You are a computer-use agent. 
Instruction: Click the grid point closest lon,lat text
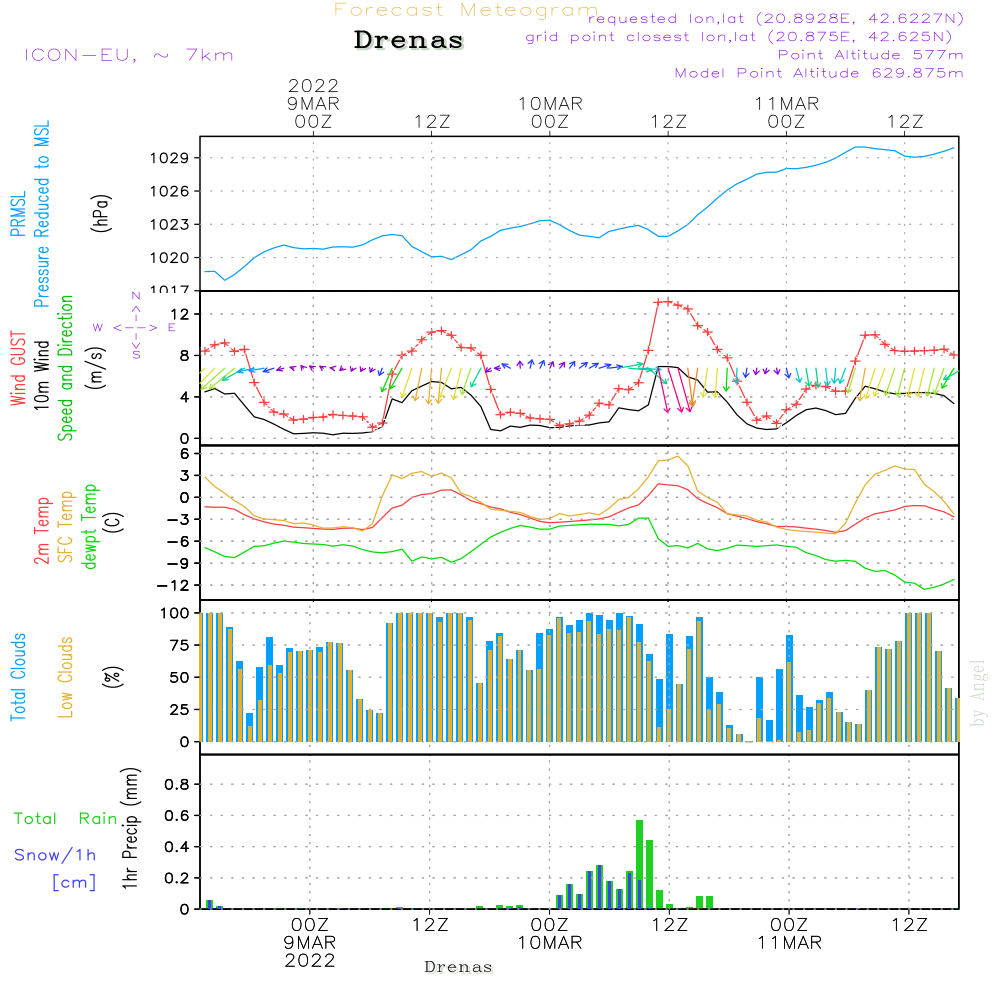[x=739, y=37]
